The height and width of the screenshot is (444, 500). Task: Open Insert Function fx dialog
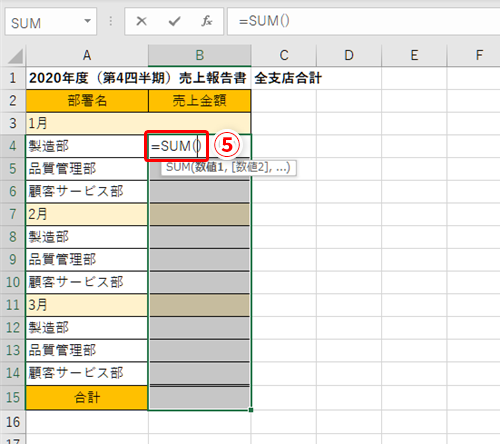[x=207, y=21]
